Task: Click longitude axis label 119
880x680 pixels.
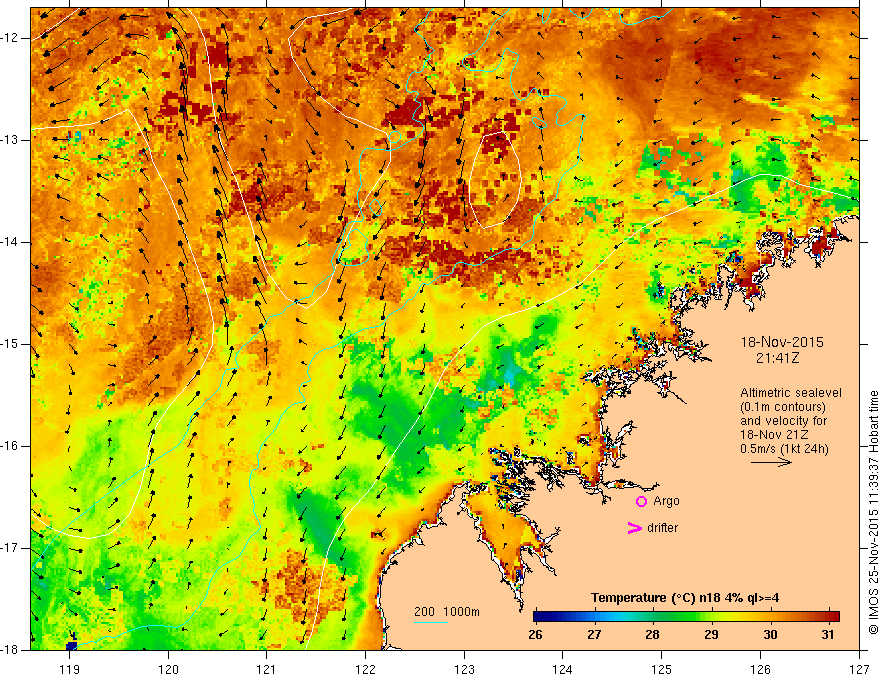Action: pyautogui.click(x=69, y=669)
